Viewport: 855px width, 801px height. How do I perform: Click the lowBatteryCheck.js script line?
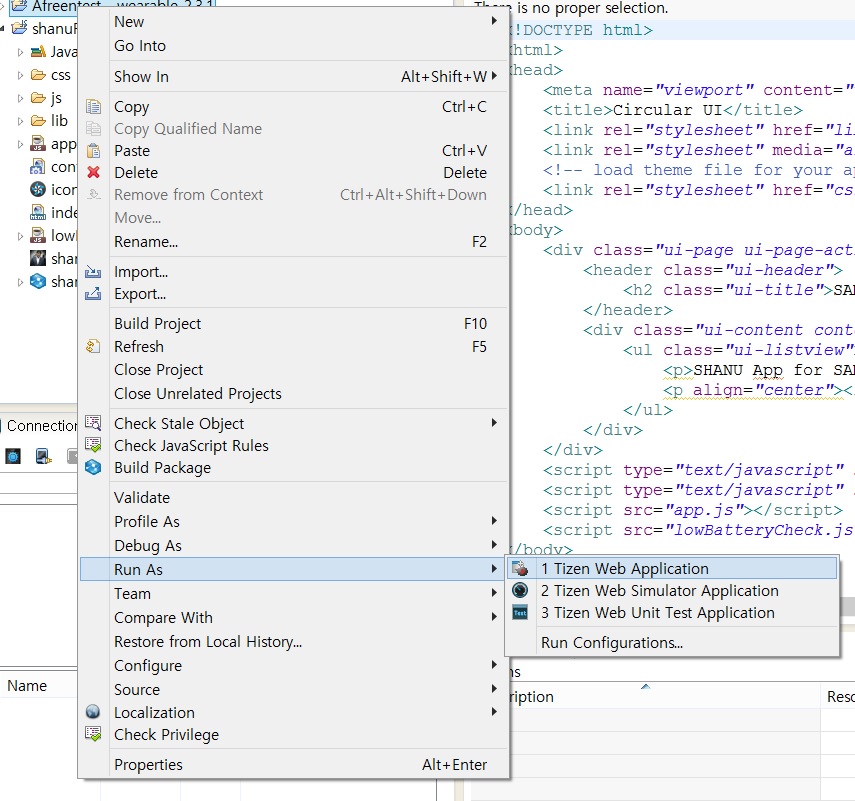tap(698, 530)
